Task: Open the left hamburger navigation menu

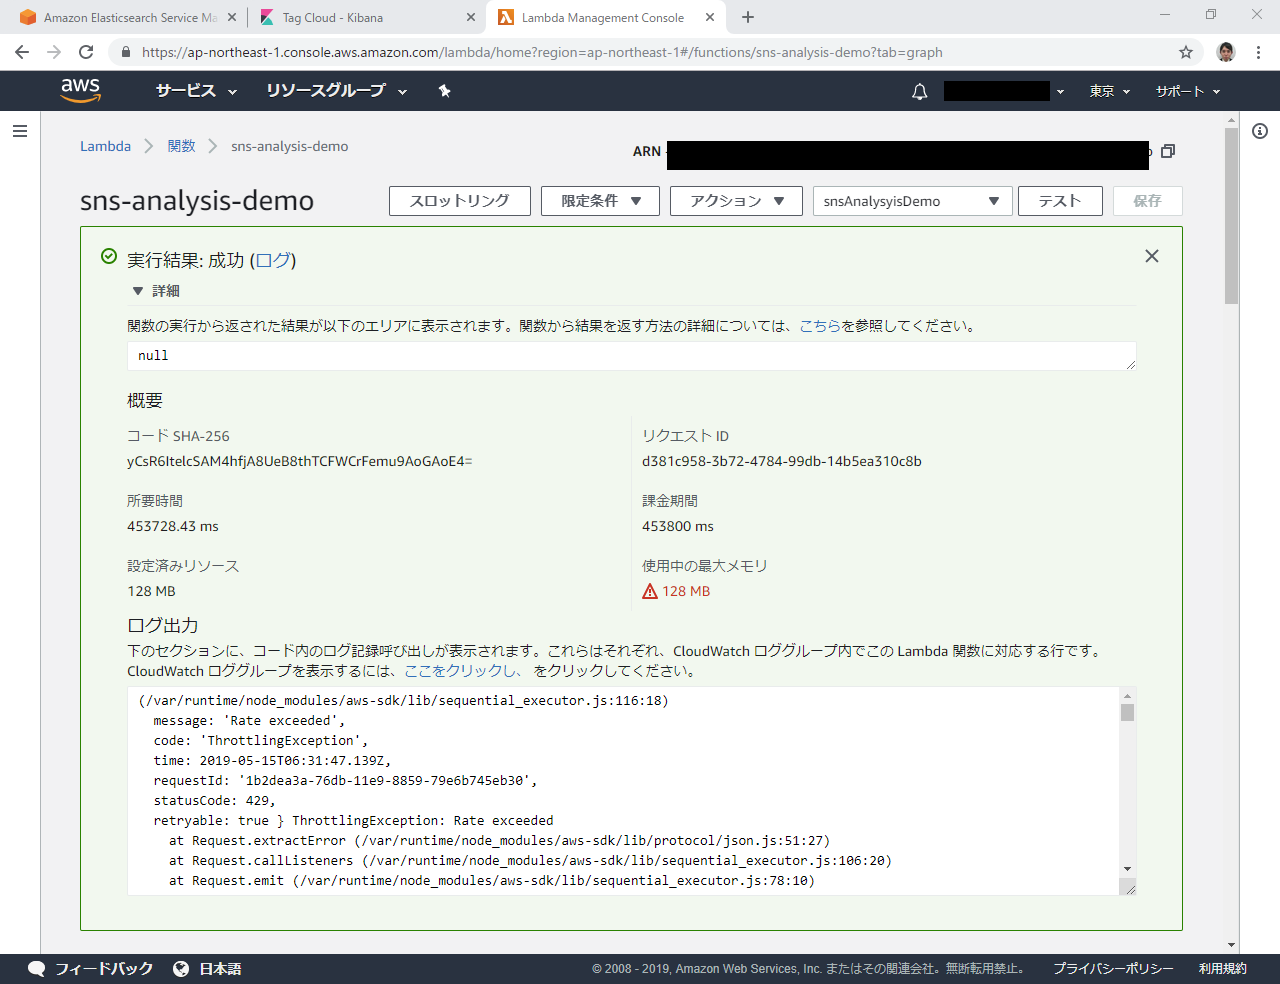Action: [x=19, y=131]
